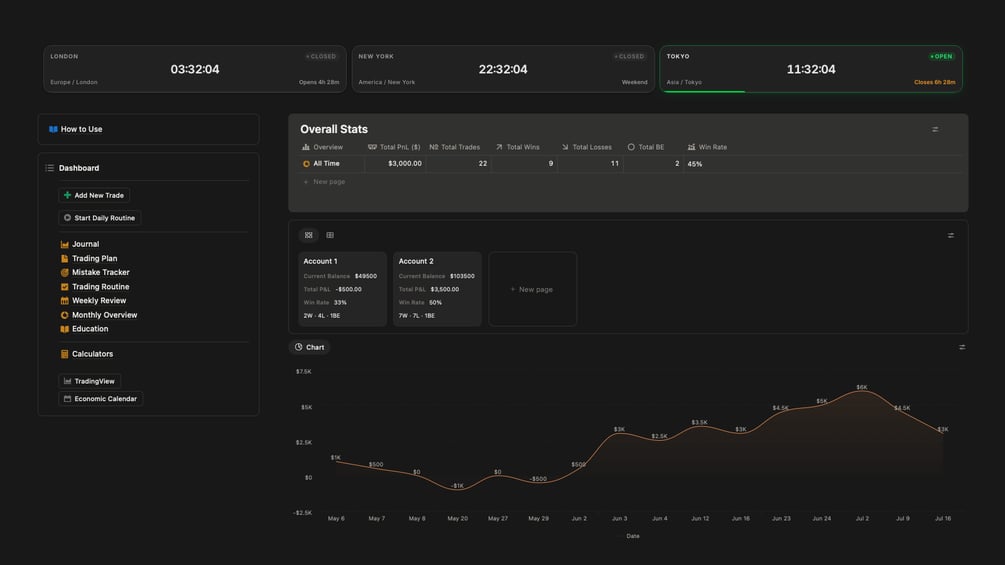The width and height of the screenshot is (1005, 565).
Task: Open the Journal page icon
Action: 64,244
